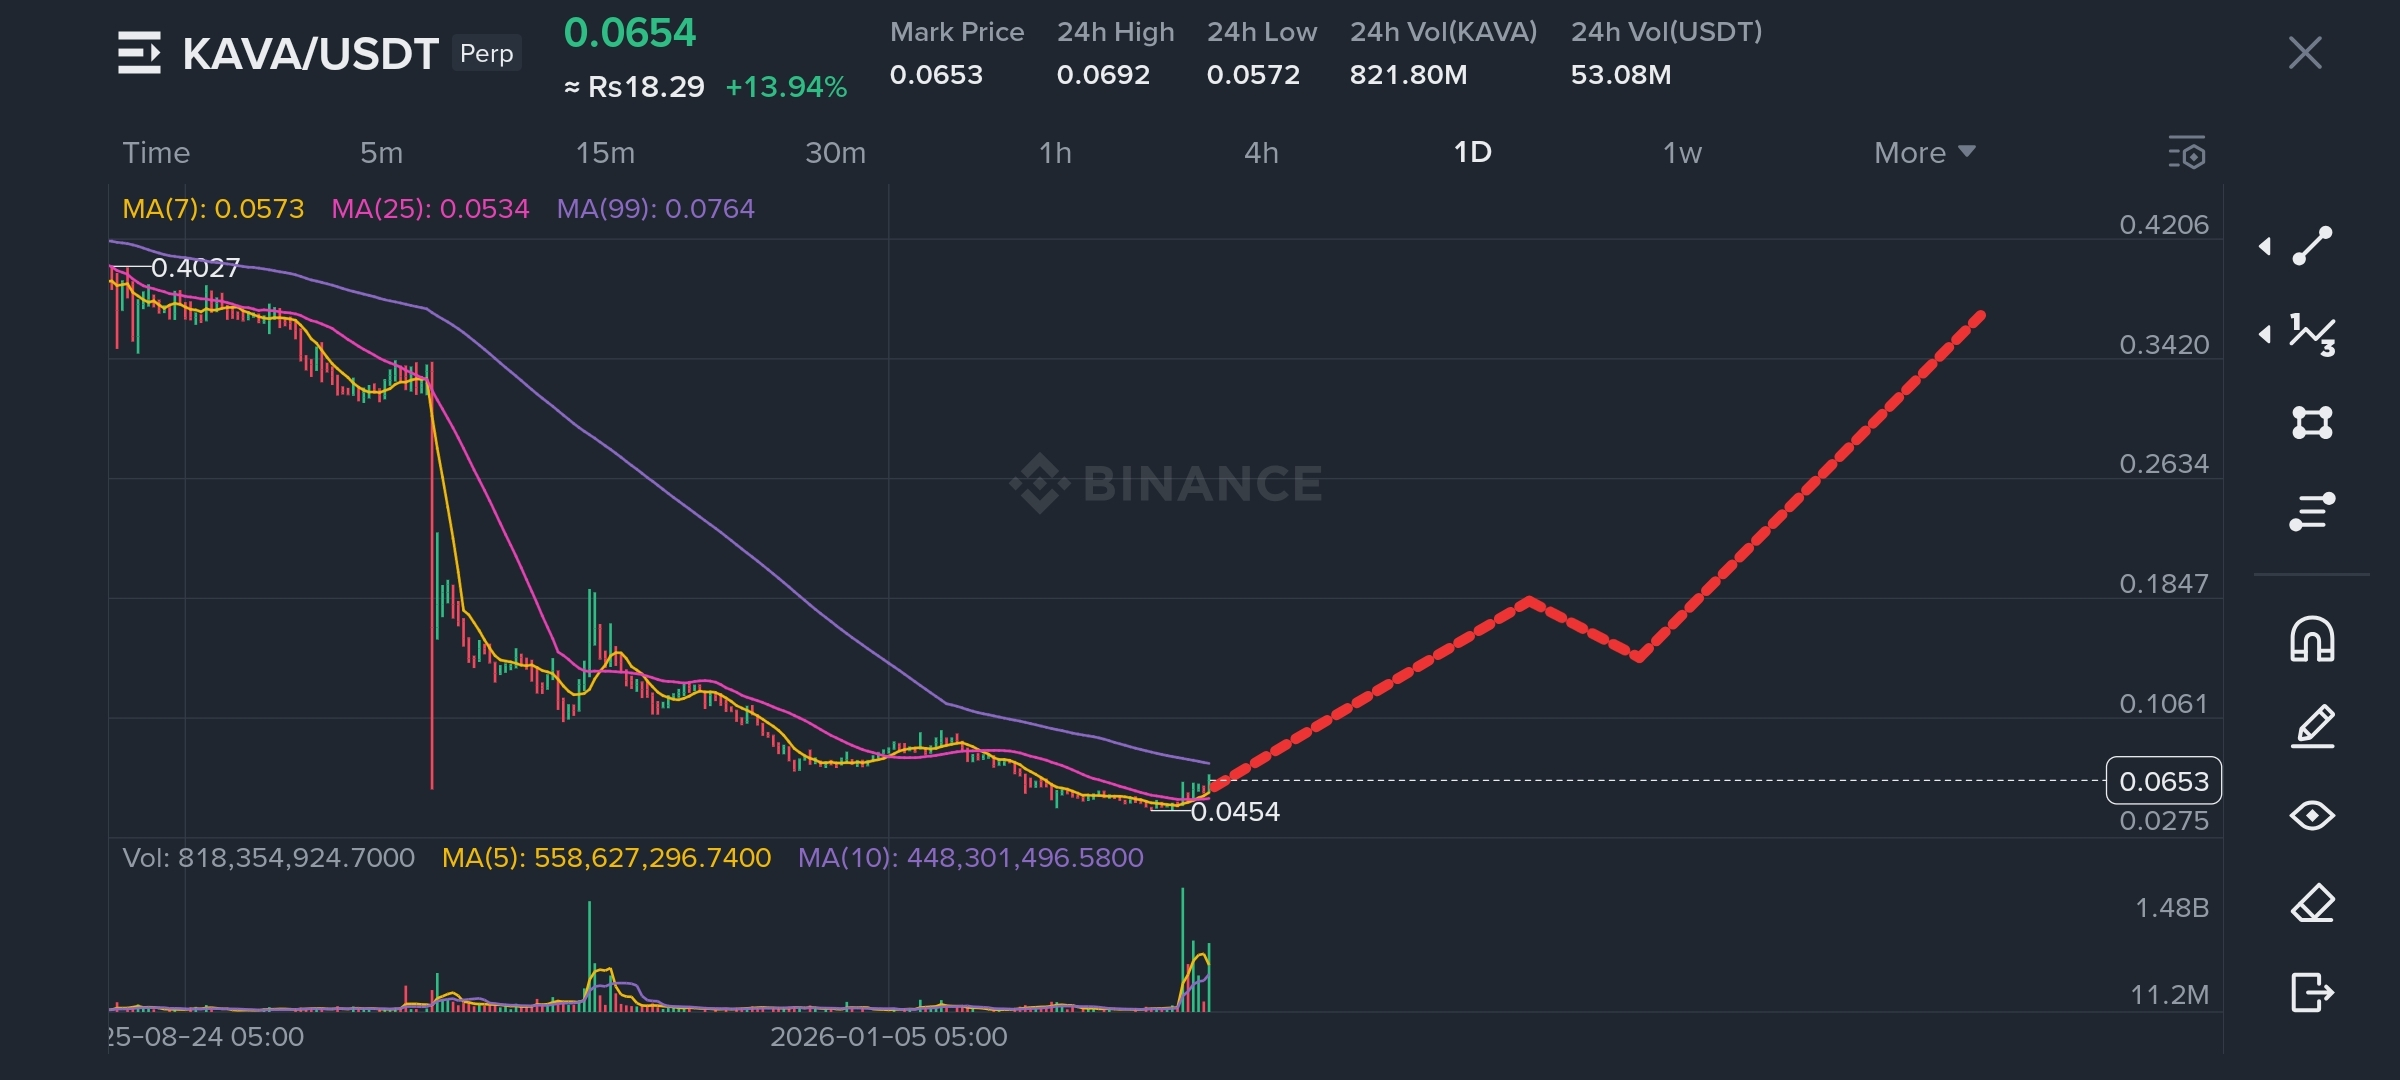Tap the Vol: 818,354,924.7000 label
The width and height of the screenshot is (2400, 1080).
[x=268, y=858]
